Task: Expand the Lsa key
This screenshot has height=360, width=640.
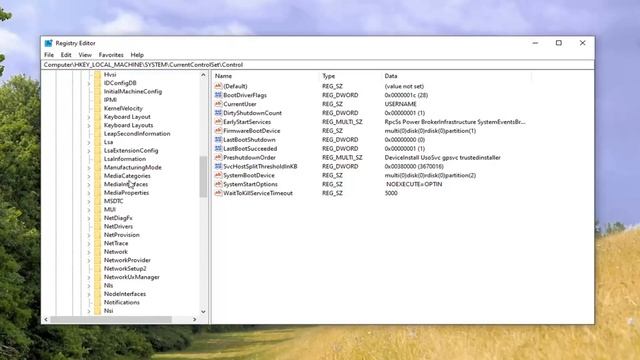Action: click(89, 142)
